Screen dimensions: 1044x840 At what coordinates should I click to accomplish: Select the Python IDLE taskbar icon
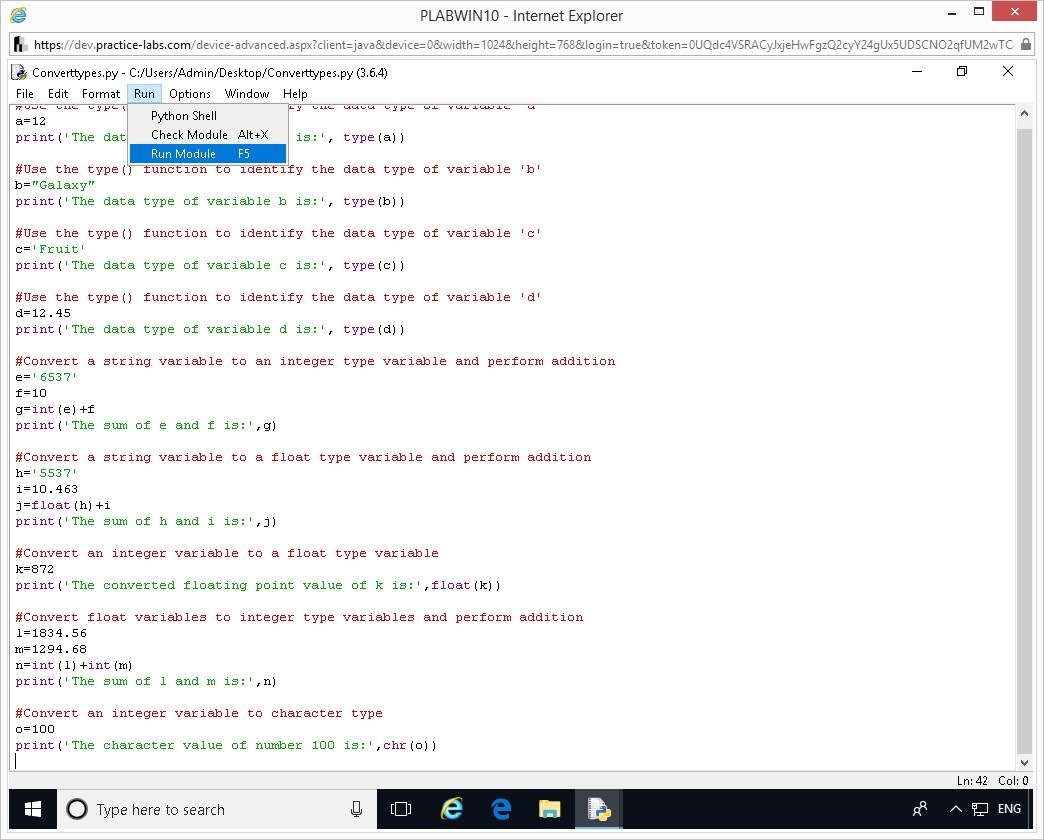tap(599, 809)
